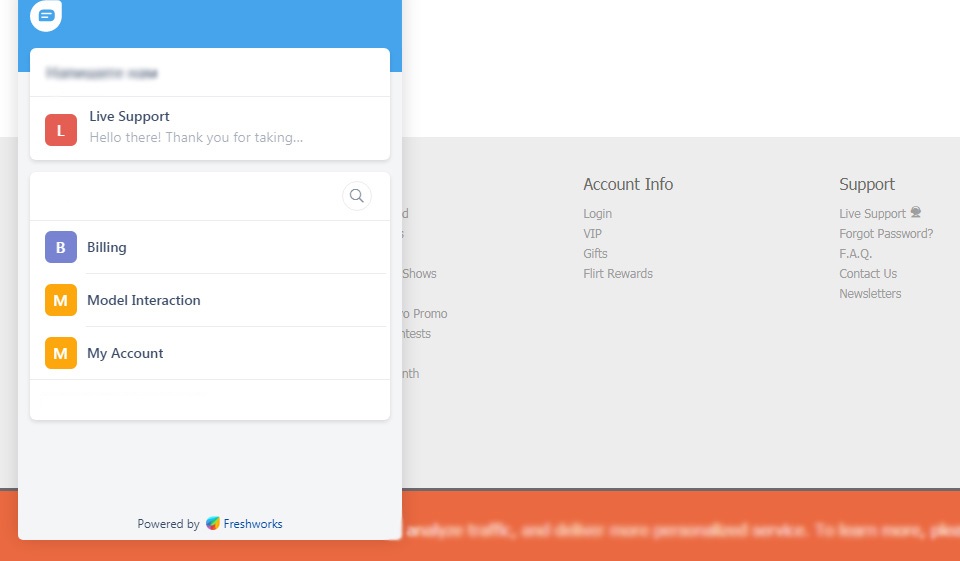Image resolution: width=960 pixels, height=561 pixels.
Task: Open the F.A.Q. link under Support
Action: (x=856, y=254)
